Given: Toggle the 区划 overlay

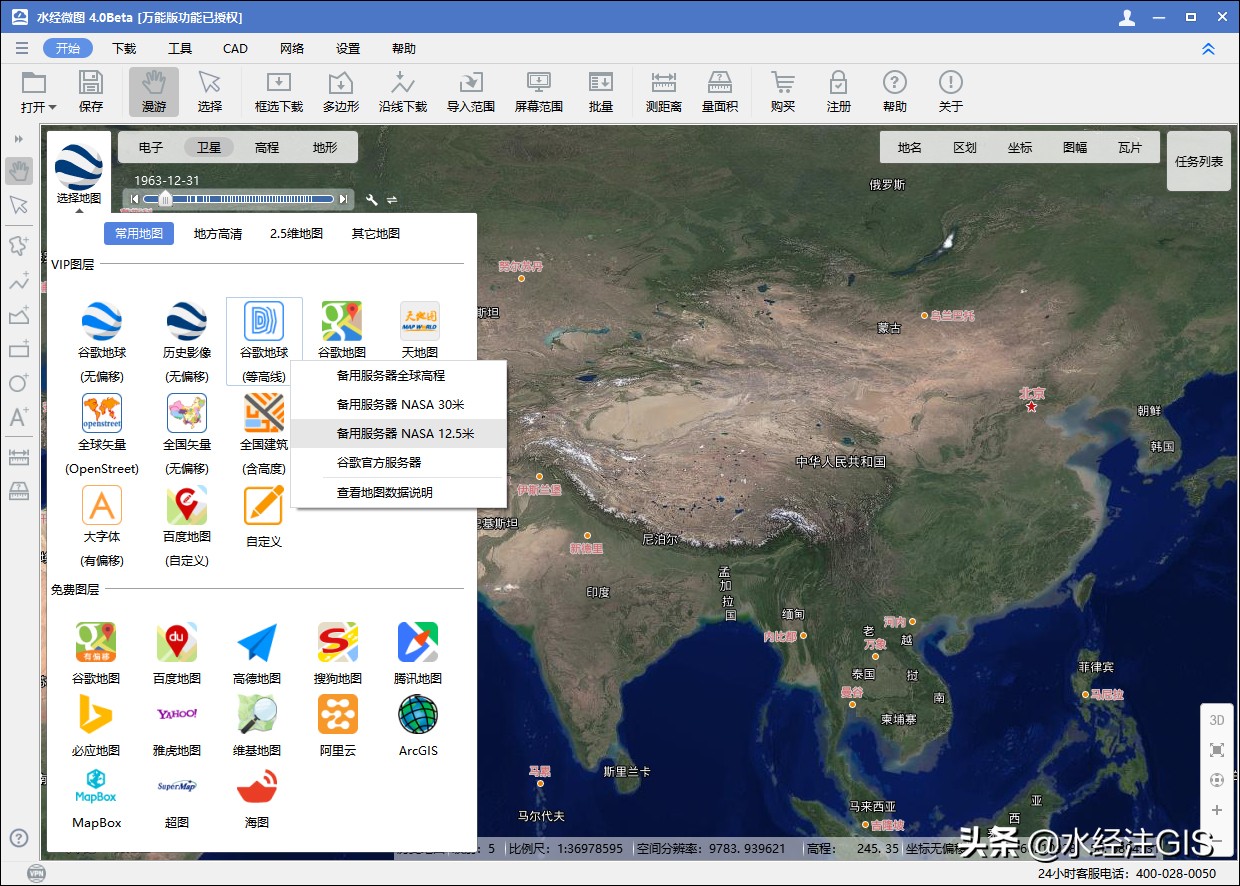Looking at the screenshot, I should [965, 147].
